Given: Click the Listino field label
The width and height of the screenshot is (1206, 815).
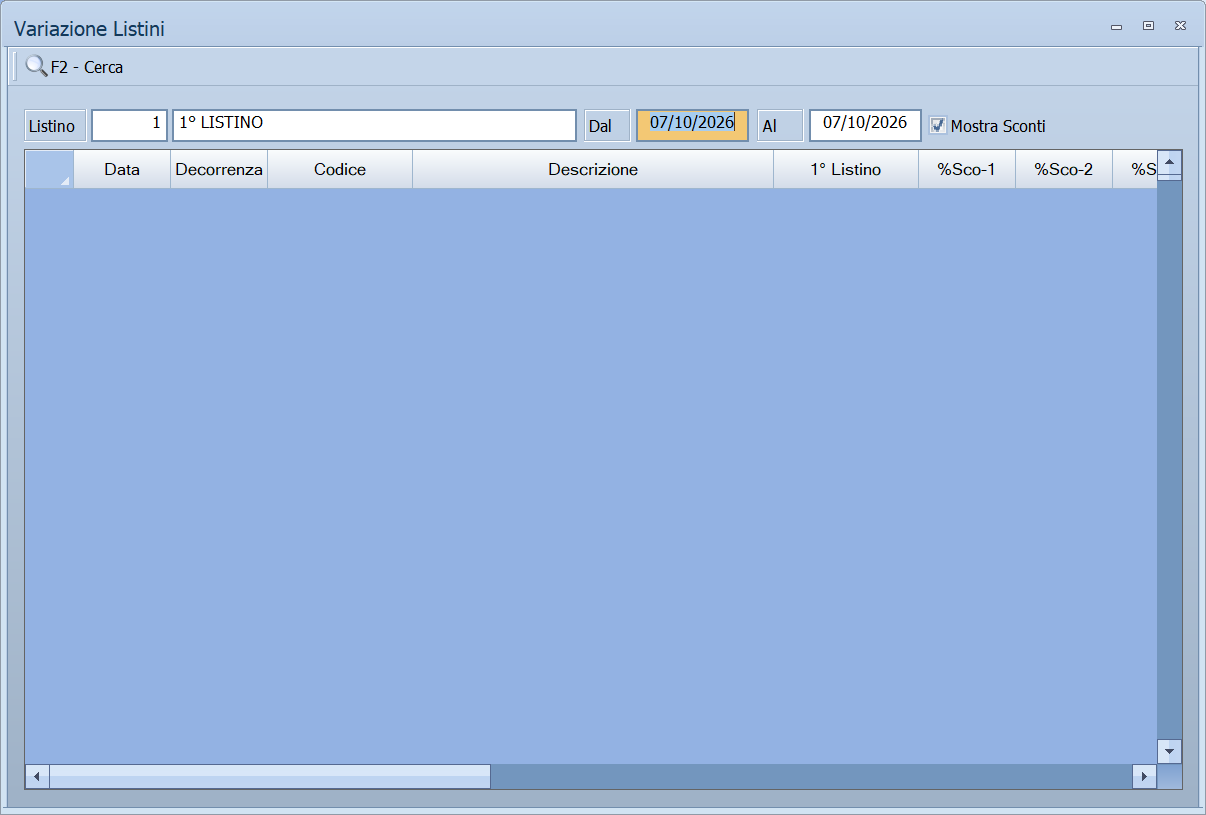Looking at the screenshot, I should 56,126.
